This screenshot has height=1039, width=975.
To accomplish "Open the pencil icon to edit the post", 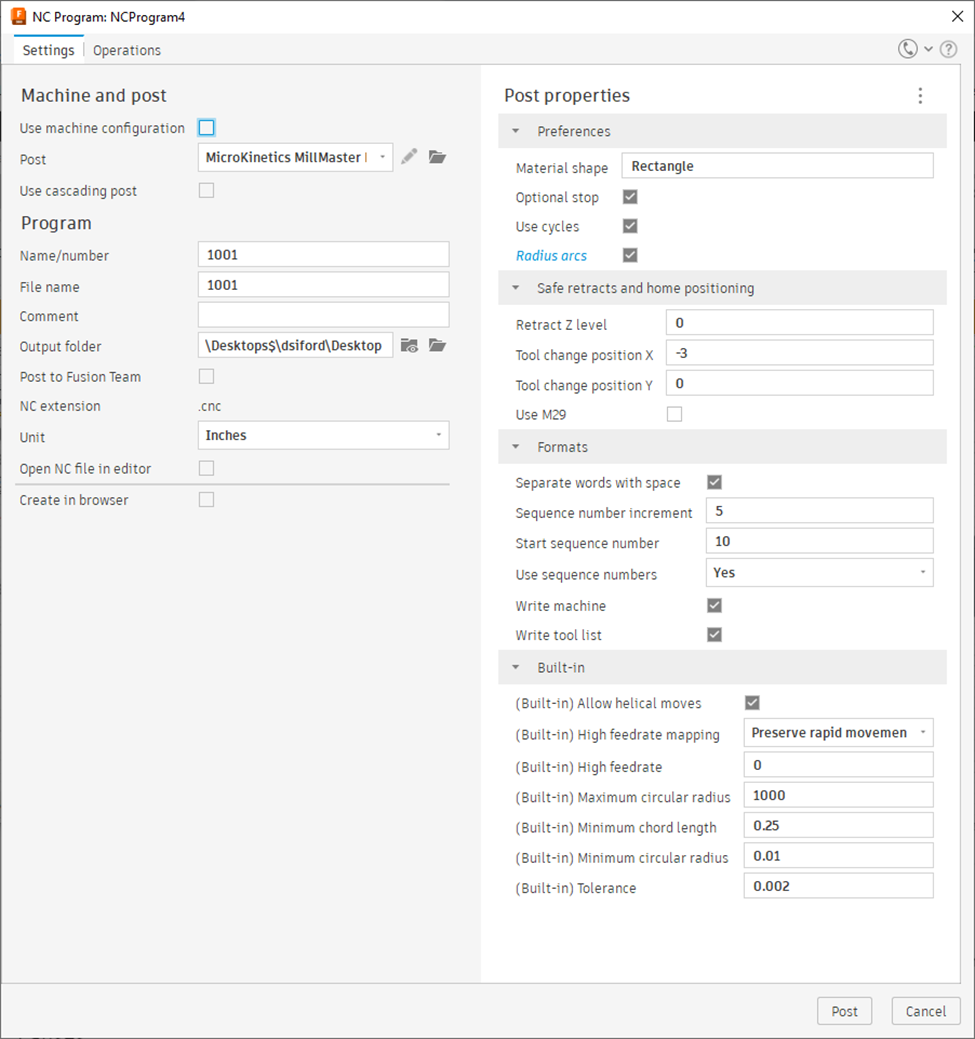I will (411, 156).
